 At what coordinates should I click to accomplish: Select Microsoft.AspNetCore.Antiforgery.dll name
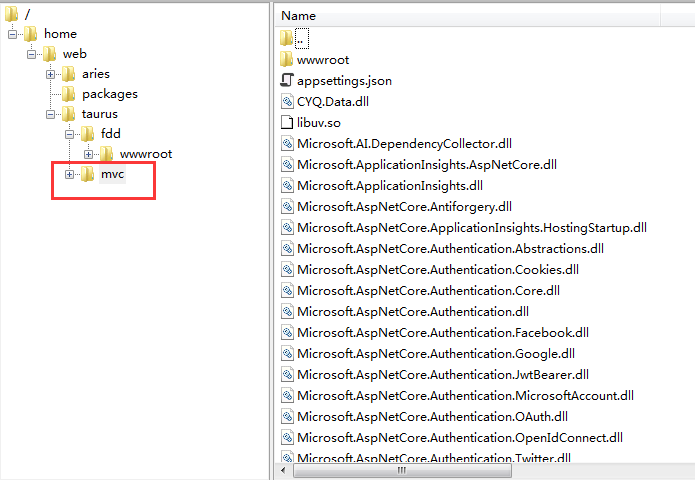405,207
